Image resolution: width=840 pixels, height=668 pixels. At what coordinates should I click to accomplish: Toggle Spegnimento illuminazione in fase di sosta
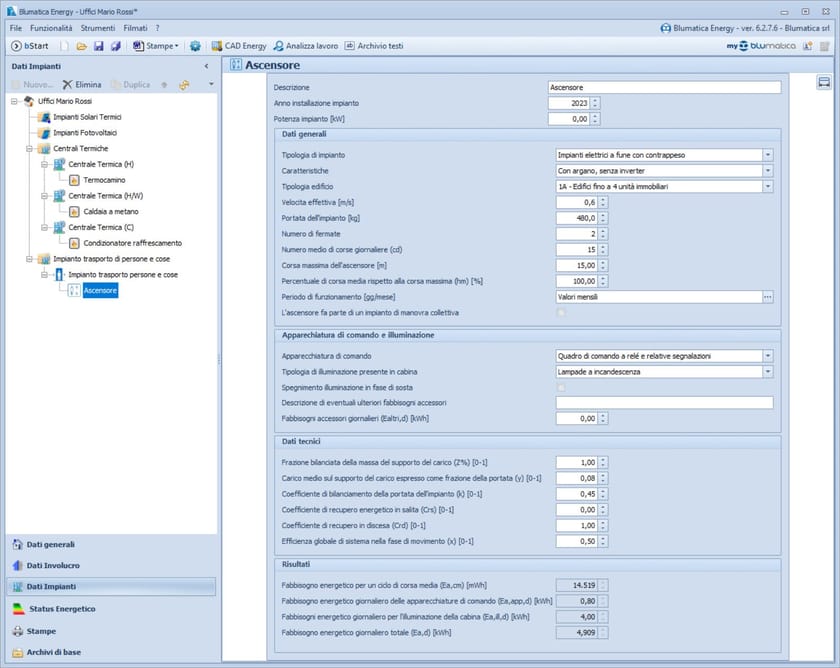coord(561,387)
